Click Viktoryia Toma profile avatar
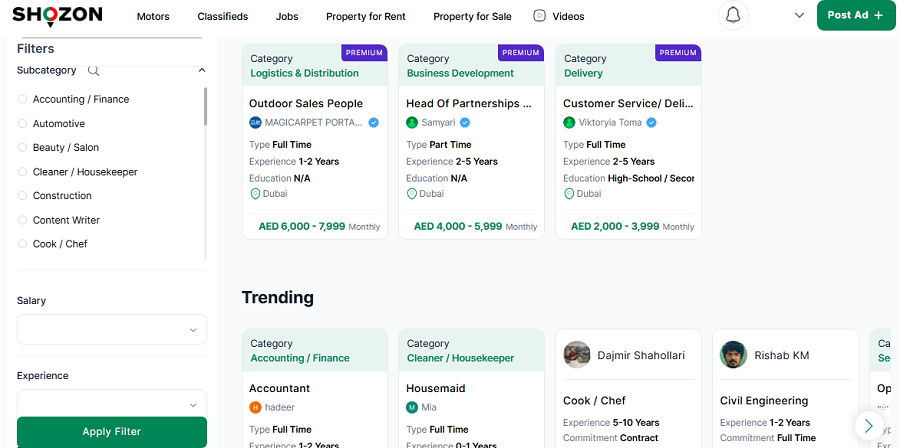Viewport: 900px width, 448px height. click(x=569, y=123)
